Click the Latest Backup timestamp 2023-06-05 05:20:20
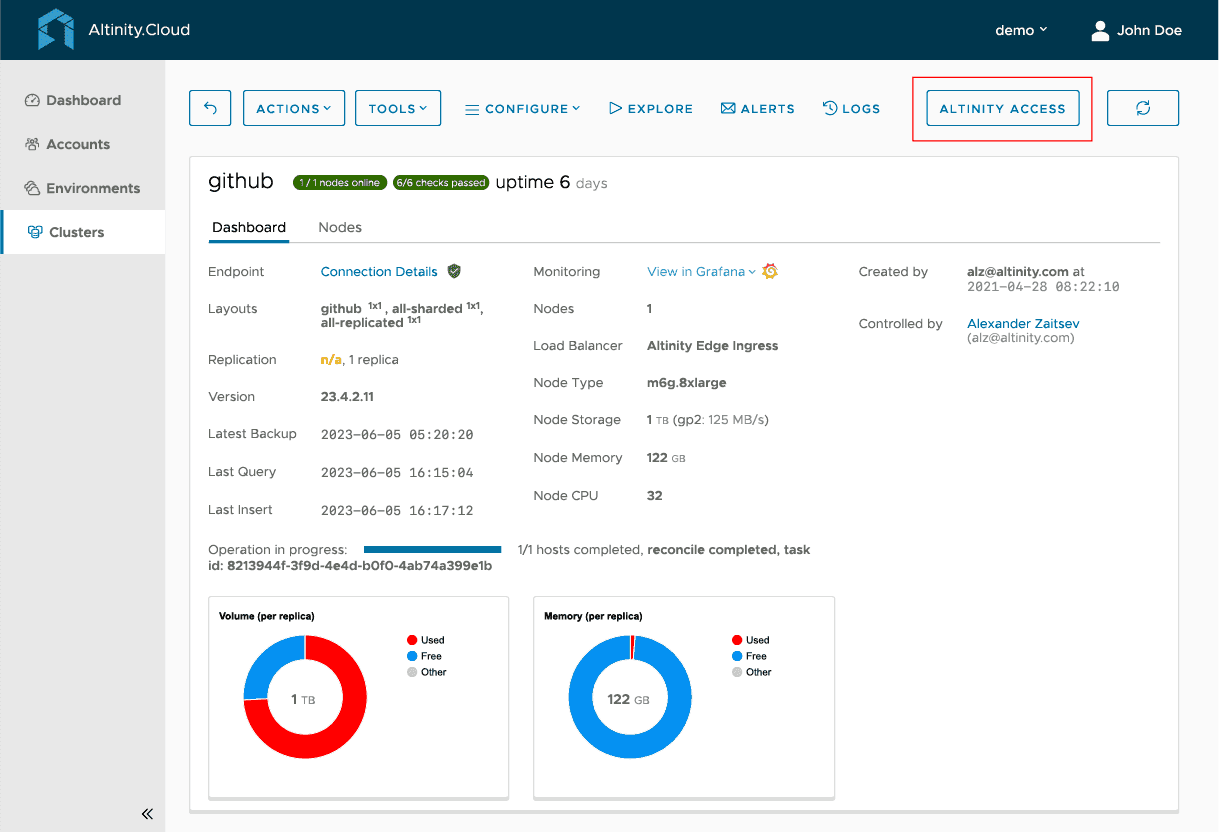 pos(397,434)
